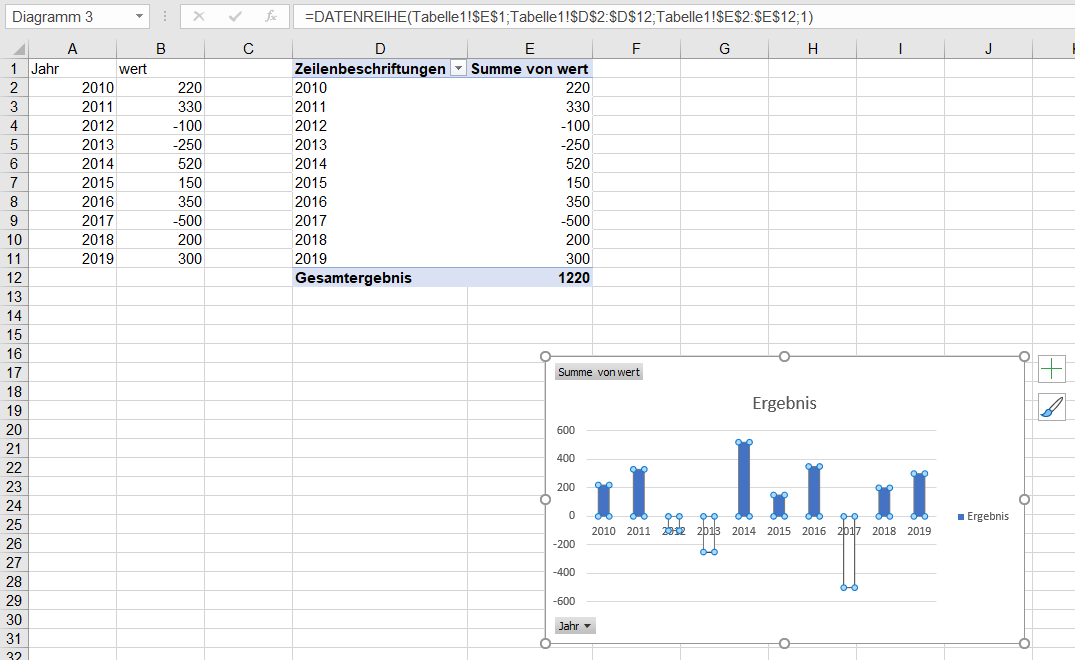Click the Summe von wert chart field button

(x=599, y=372)
